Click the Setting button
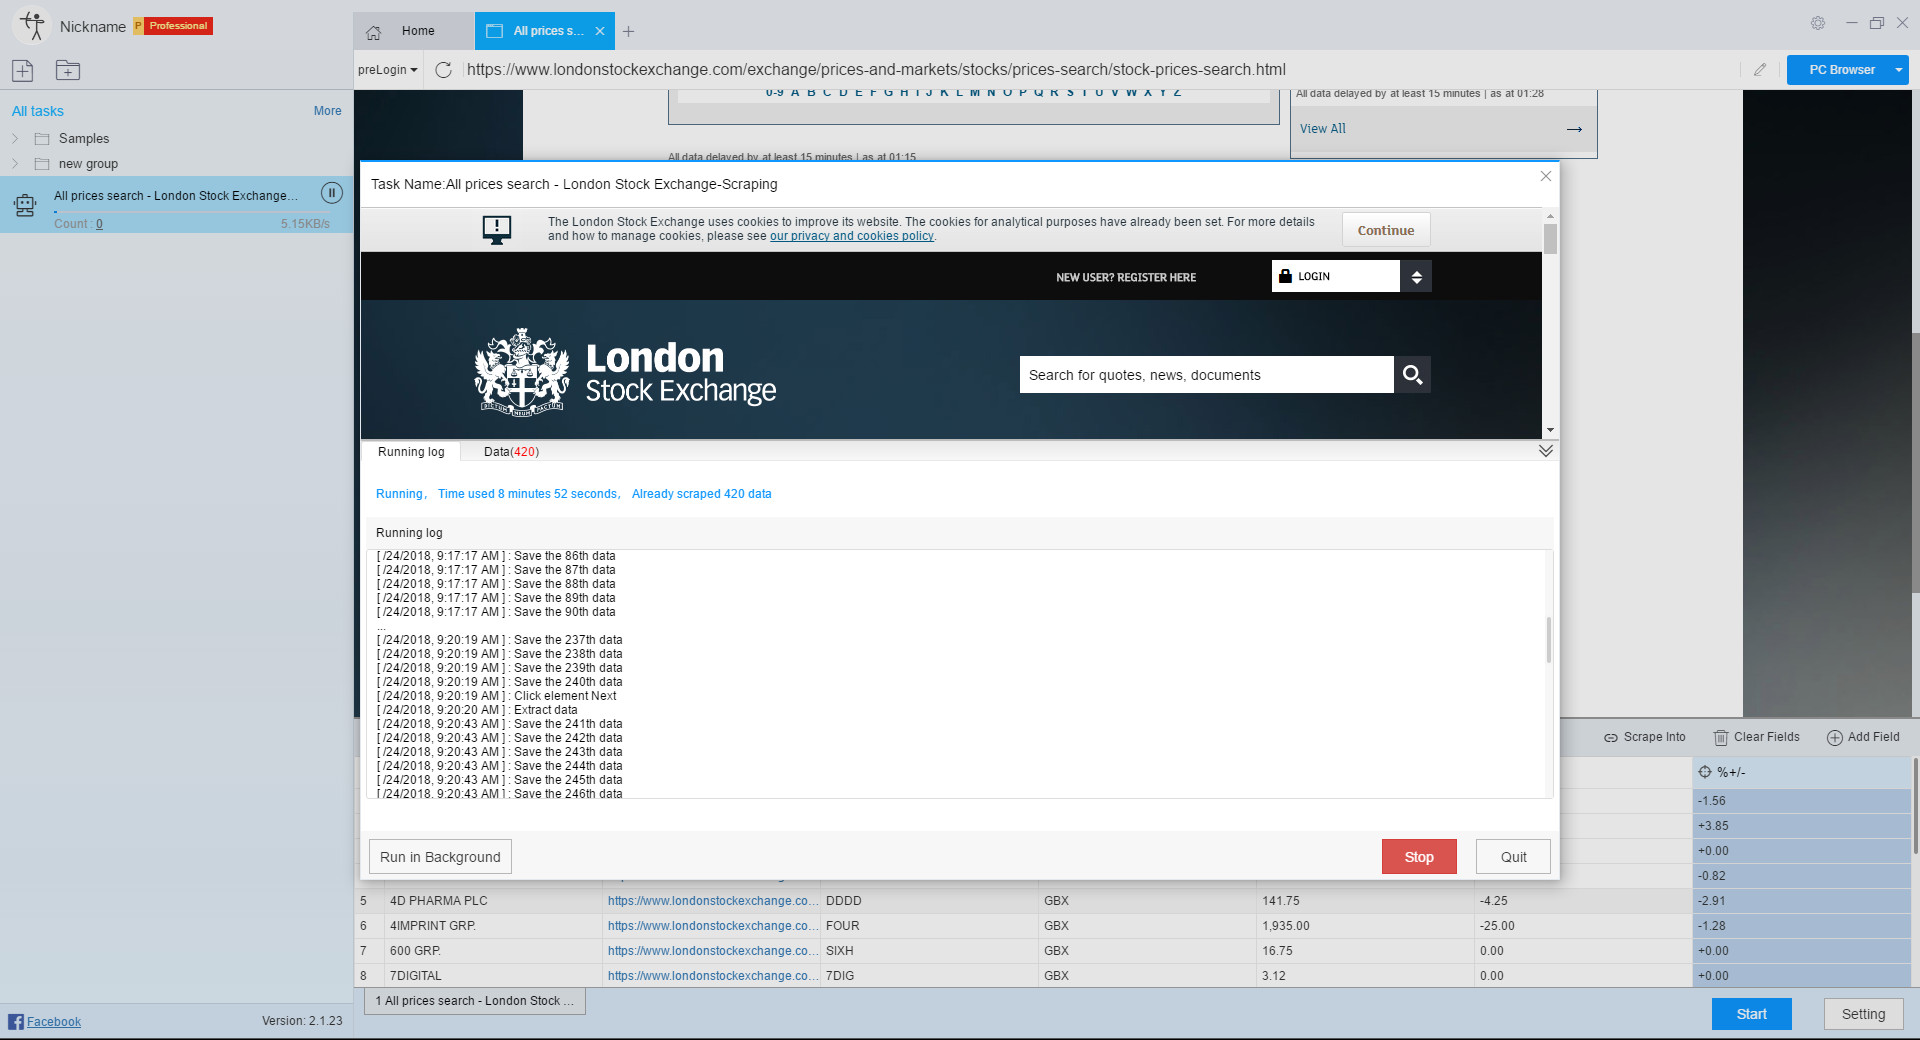The width and height of the screenshot is (1920, 1040). 1863,1014
